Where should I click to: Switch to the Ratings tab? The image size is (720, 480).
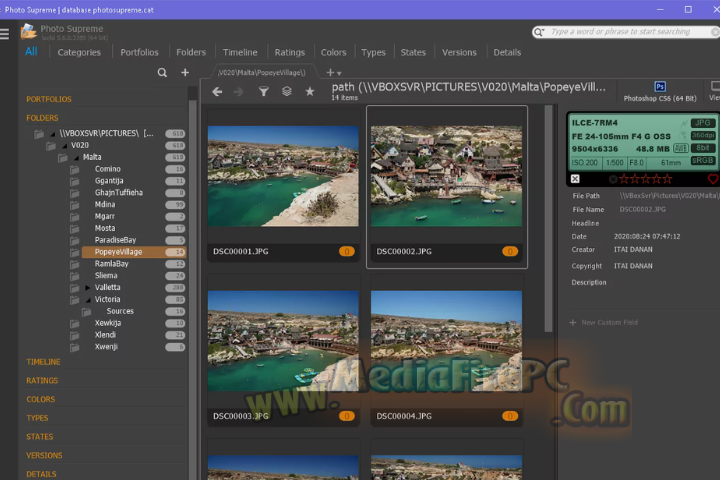coord(290,52)
